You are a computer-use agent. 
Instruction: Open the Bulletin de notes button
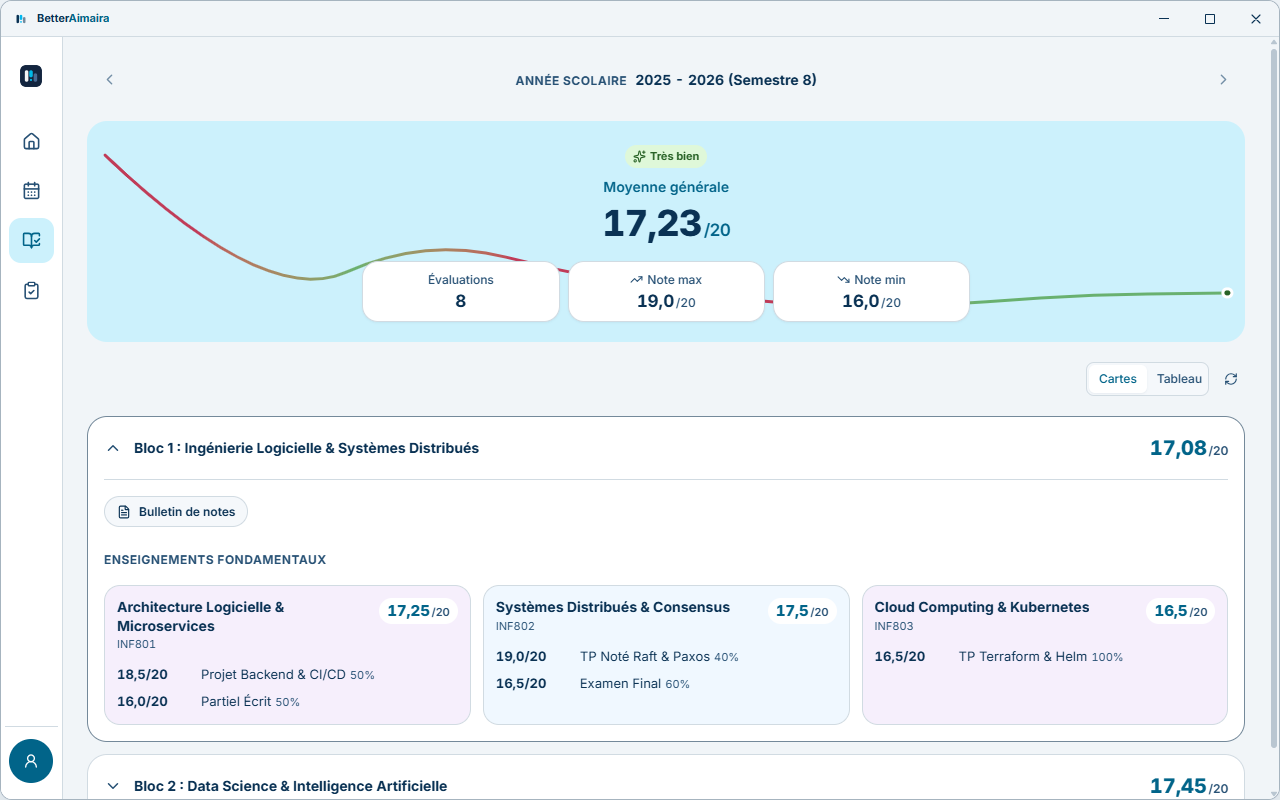pyautogui.click(x=176, y=512)
